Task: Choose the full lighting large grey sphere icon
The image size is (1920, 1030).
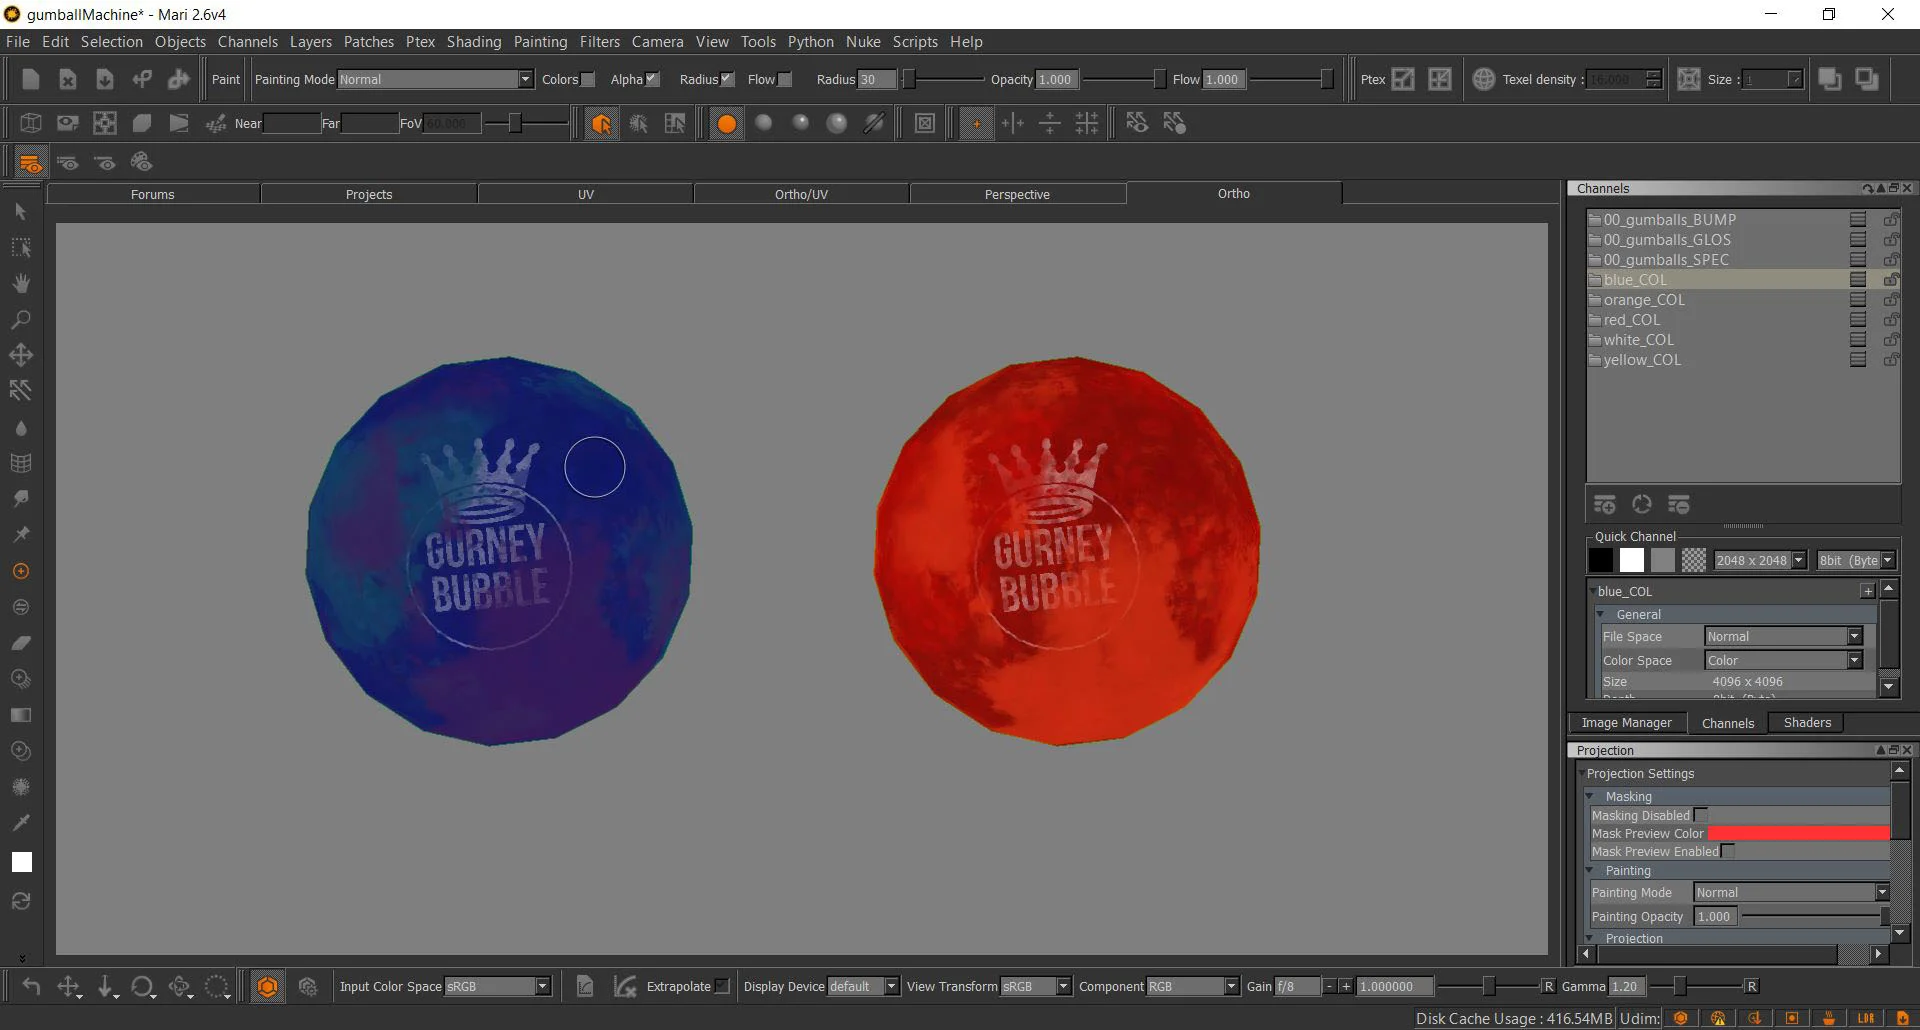Action: pos(837,123)
